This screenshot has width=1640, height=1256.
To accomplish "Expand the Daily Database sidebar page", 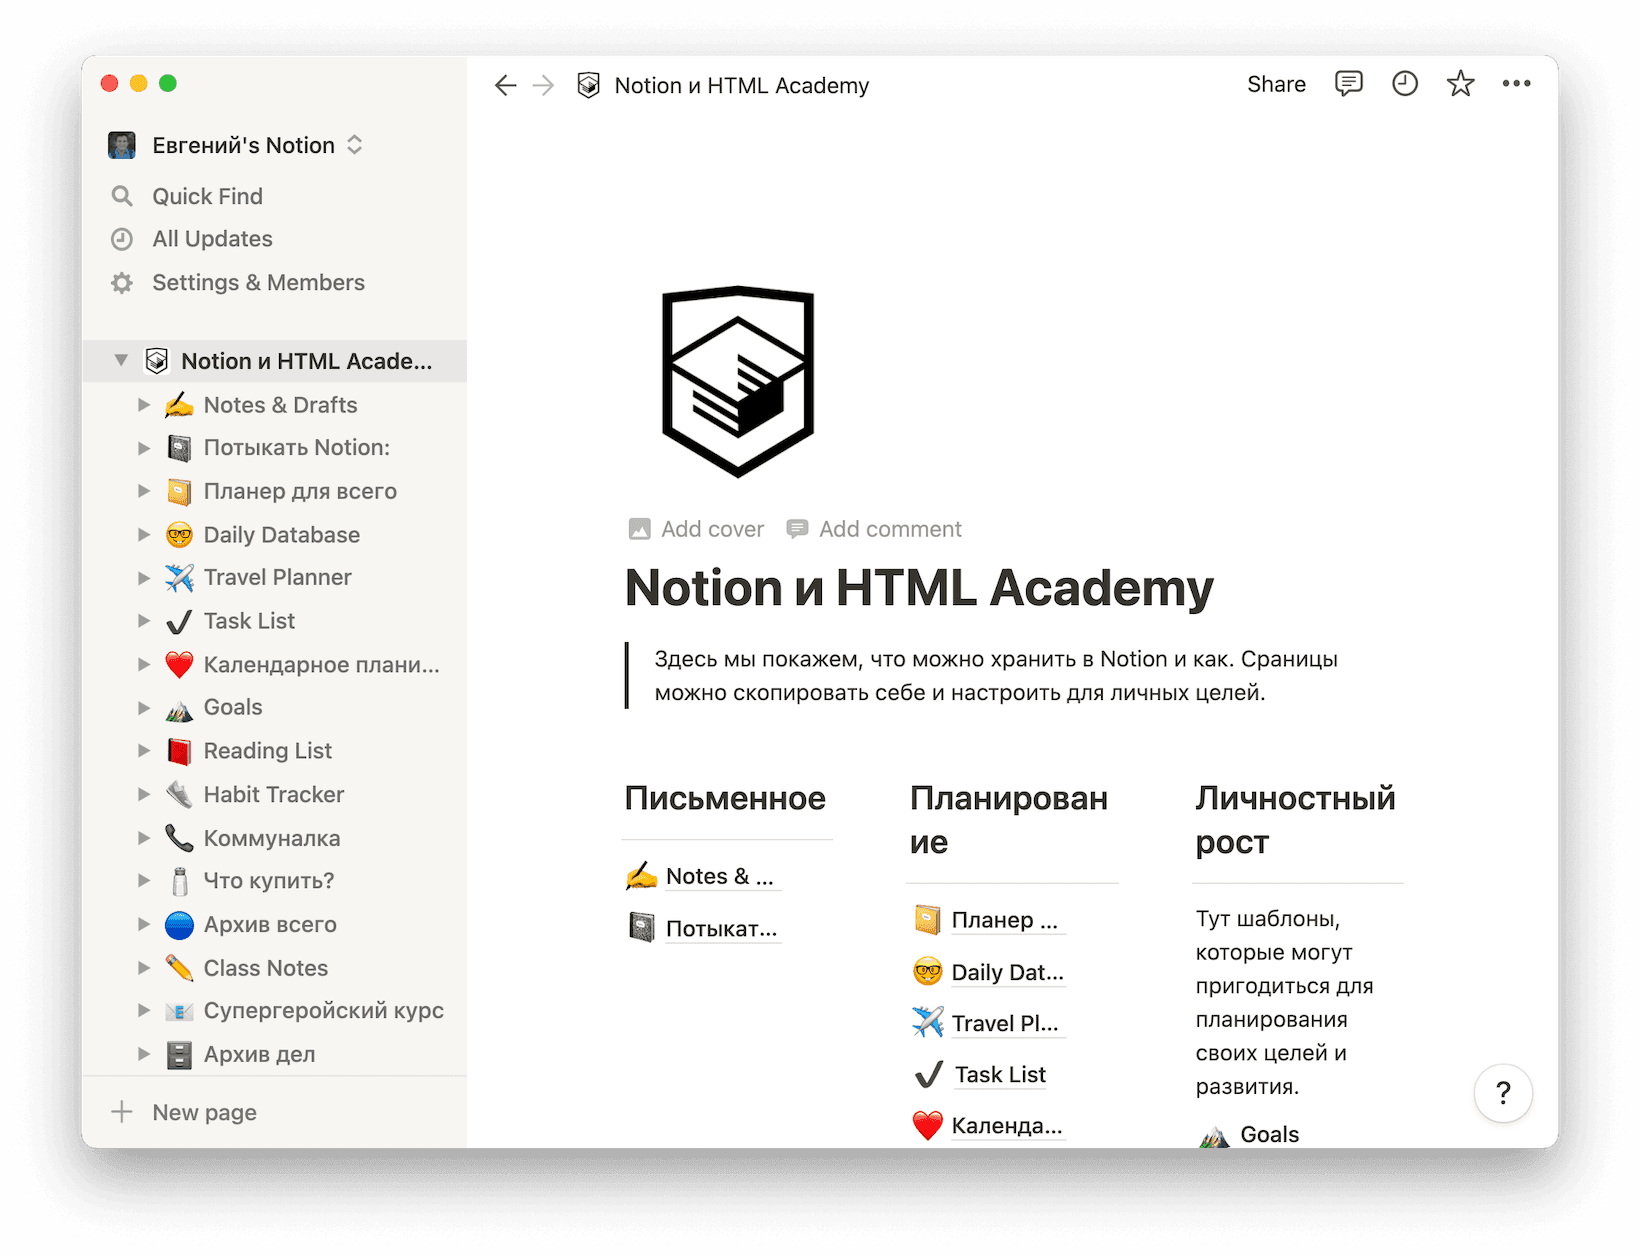I will click(x=144, y=535).
